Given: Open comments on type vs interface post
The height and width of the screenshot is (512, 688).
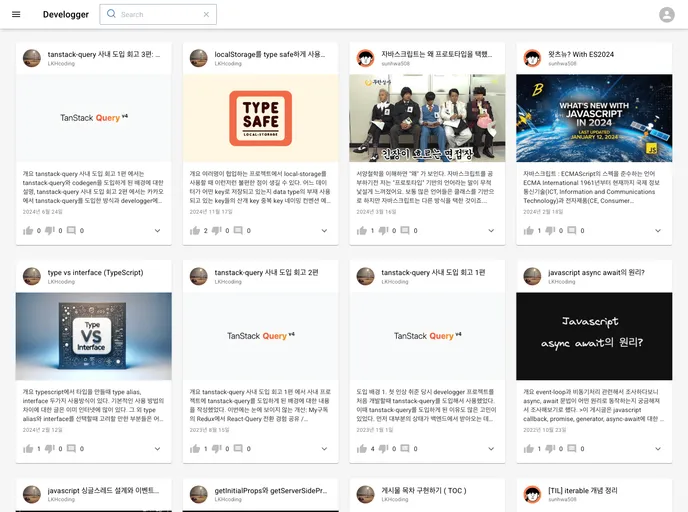Looking at the screenshot, I should [x=71, y=448].
